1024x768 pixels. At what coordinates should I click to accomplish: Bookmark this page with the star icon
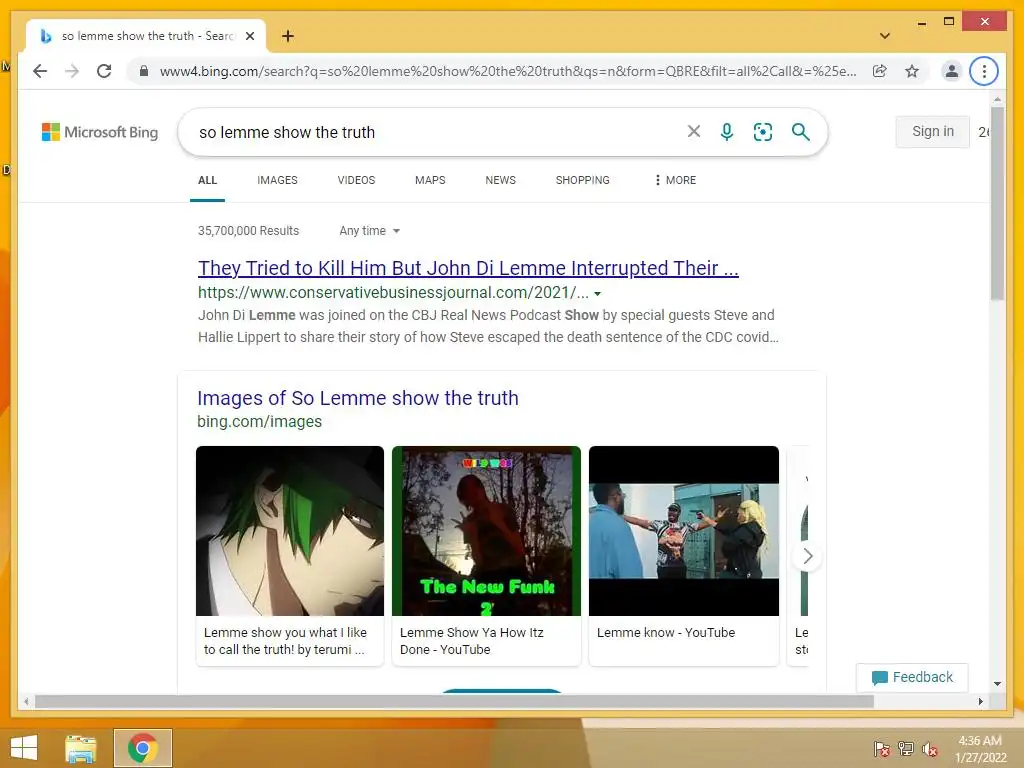[912, 71]
